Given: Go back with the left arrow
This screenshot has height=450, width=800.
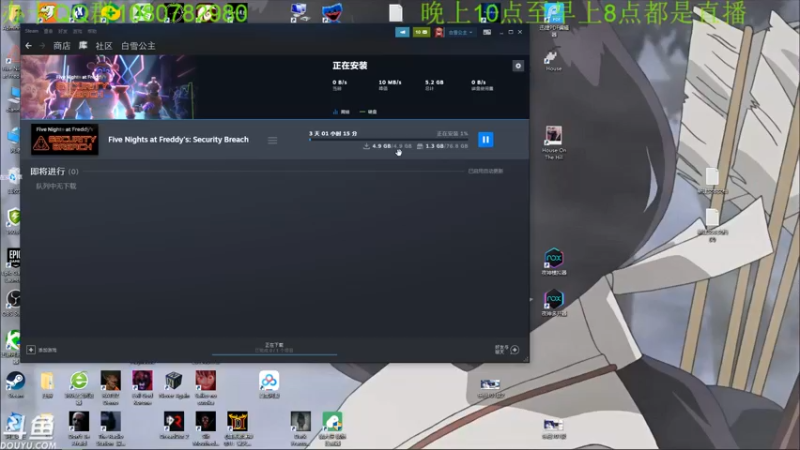Looking at the screenshot, I should tap(29, 46).
